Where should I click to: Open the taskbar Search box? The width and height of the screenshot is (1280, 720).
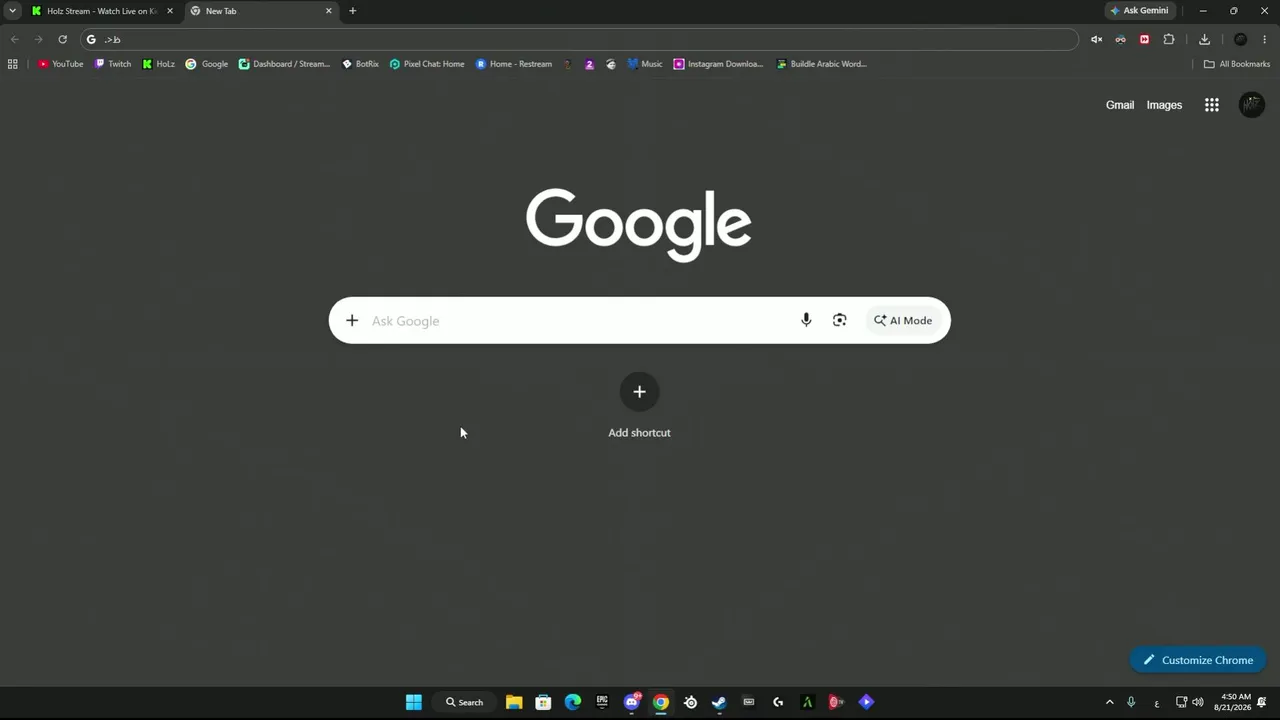[464, 702]
